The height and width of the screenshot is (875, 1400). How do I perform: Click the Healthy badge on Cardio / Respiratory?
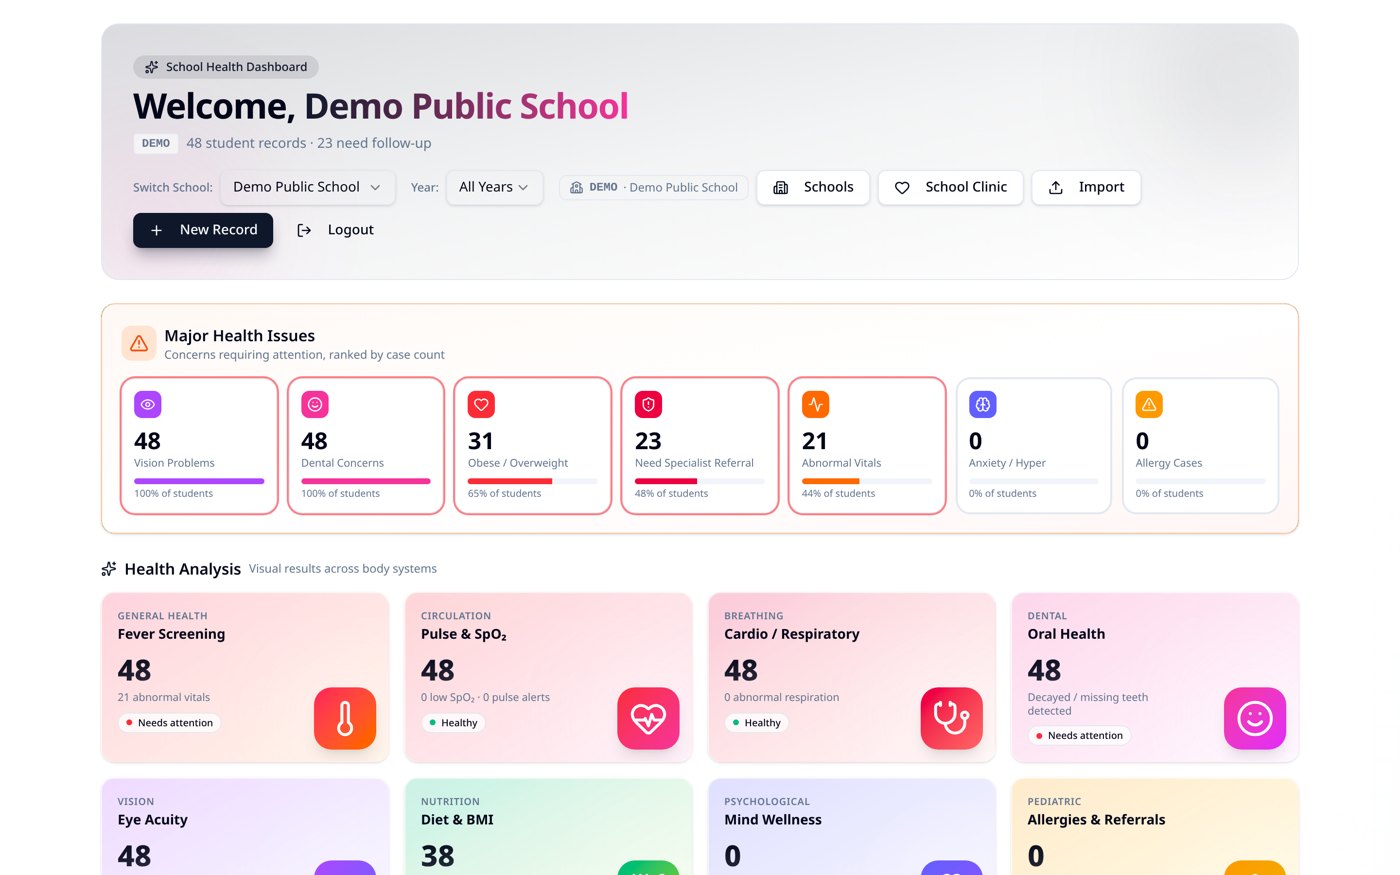pyautogui.click(x=756, y=723)
